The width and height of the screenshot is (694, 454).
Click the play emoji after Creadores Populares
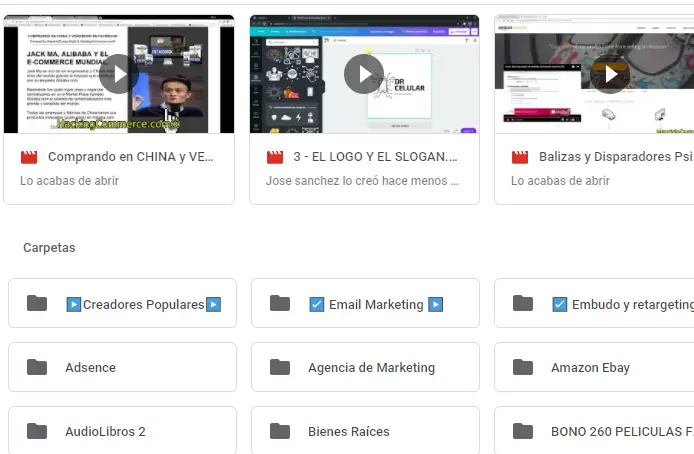[x=213, y=304]
